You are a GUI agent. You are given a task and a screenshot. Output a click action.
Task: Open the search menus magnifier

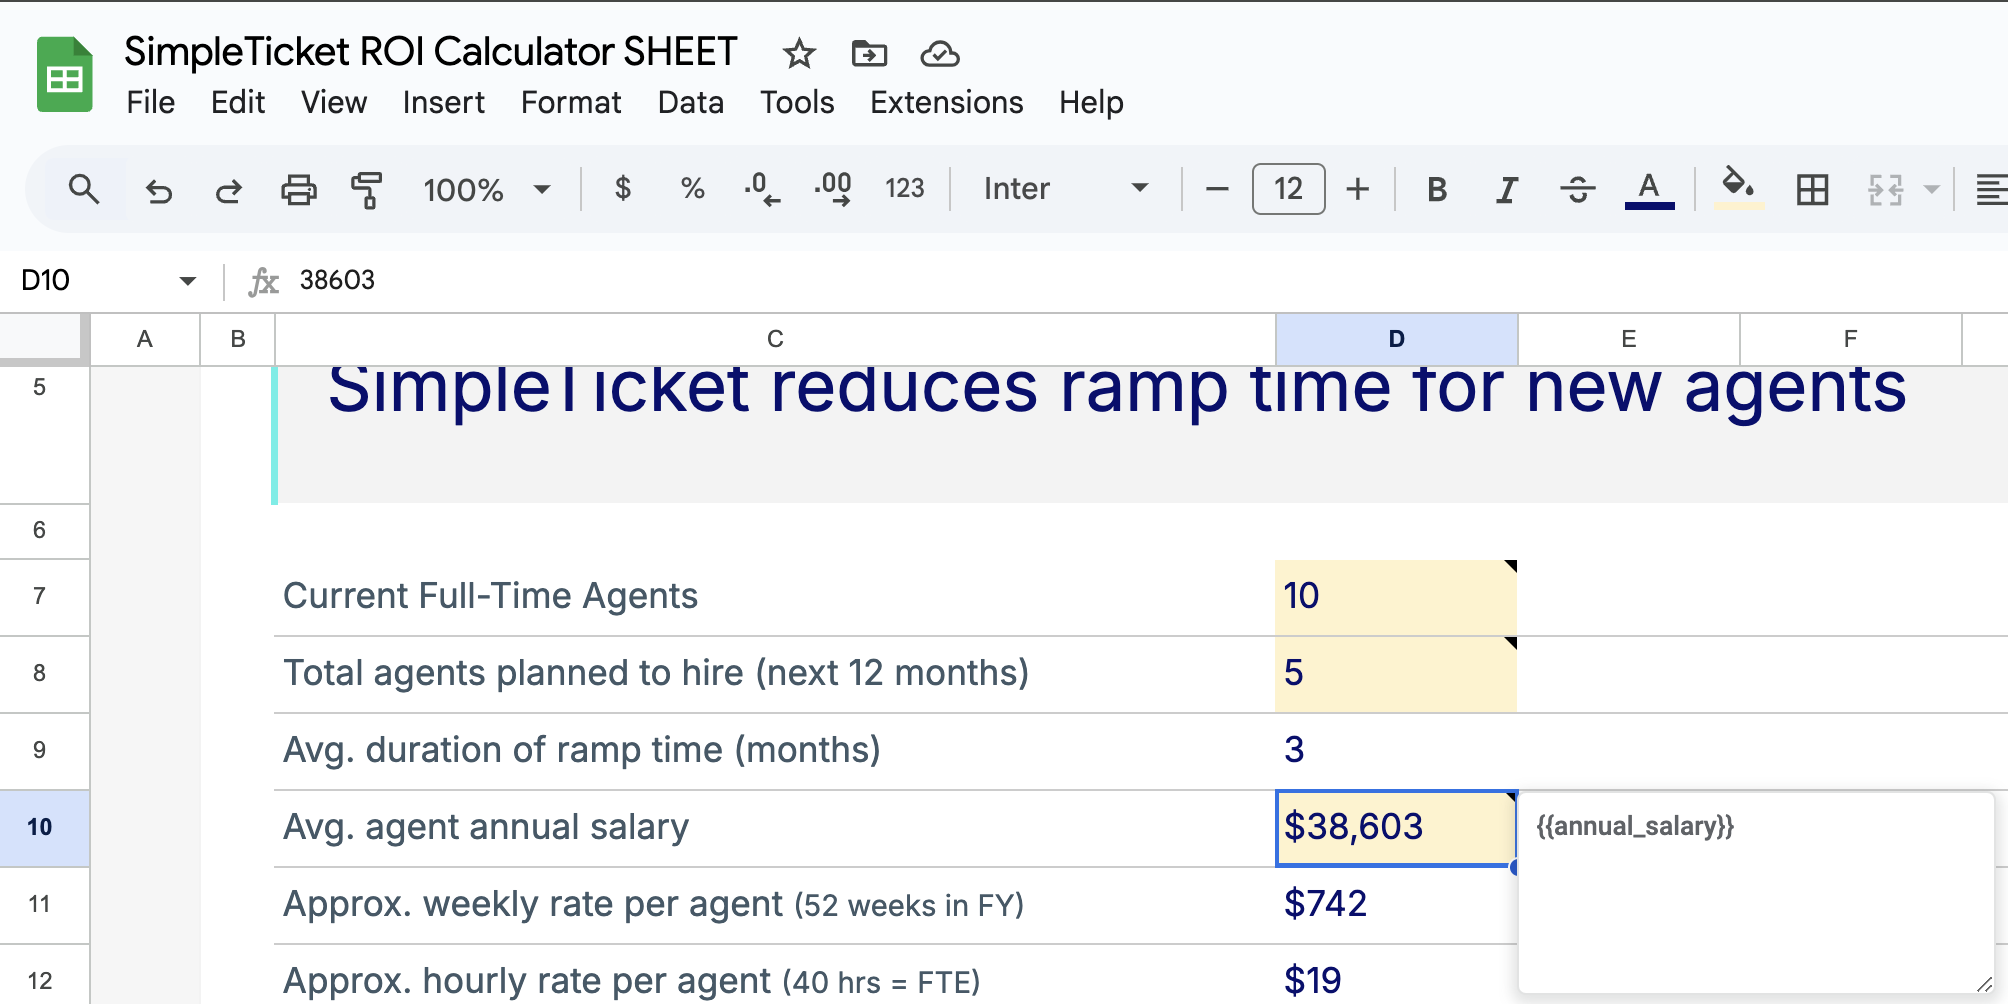(84, 189)
